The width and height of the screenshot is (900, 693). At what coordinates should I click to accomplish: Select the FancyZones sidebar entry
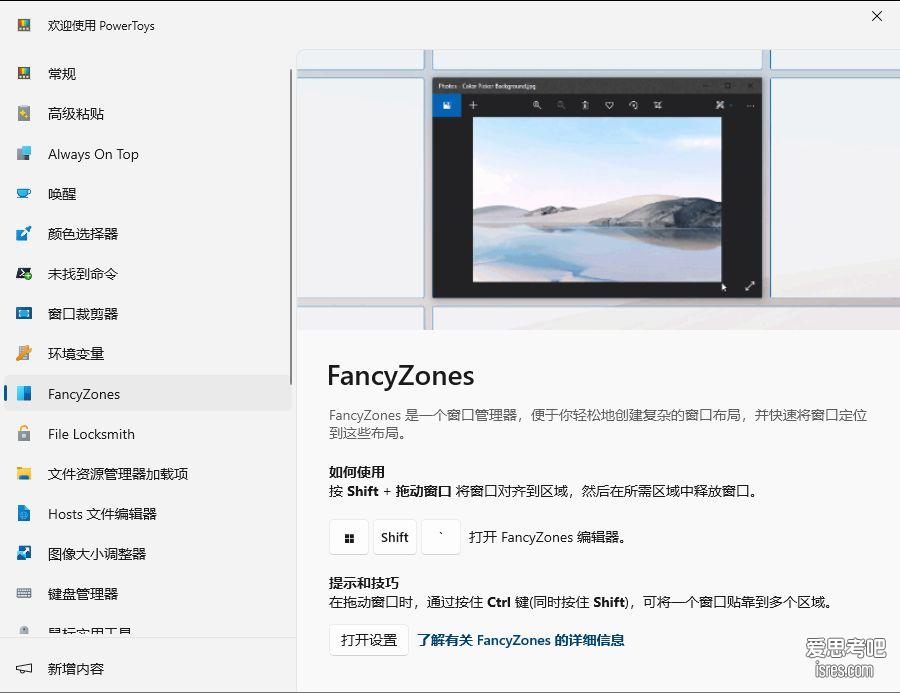pyautogui.click(x=148, y=393)
